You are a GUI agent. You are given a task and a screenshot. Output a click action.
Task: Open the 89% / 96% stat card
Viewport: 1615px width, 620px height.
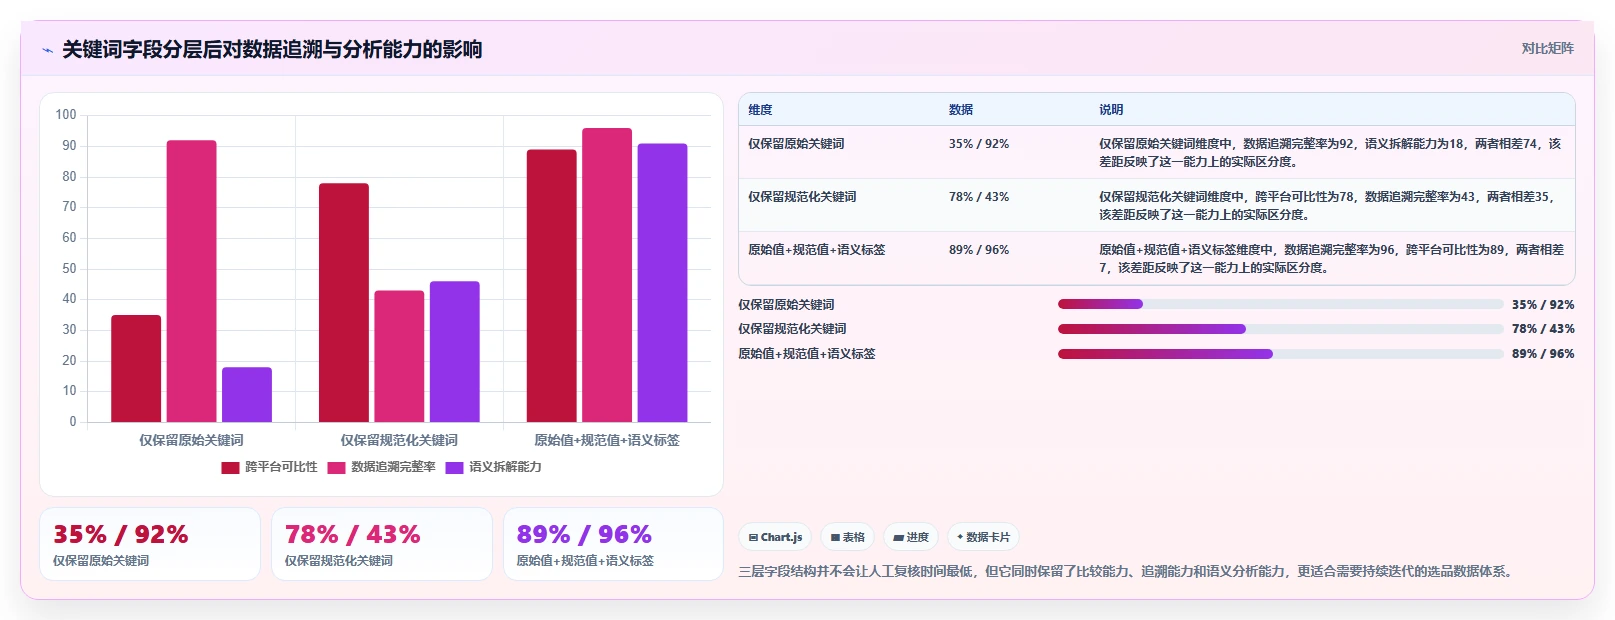(613, 544)
